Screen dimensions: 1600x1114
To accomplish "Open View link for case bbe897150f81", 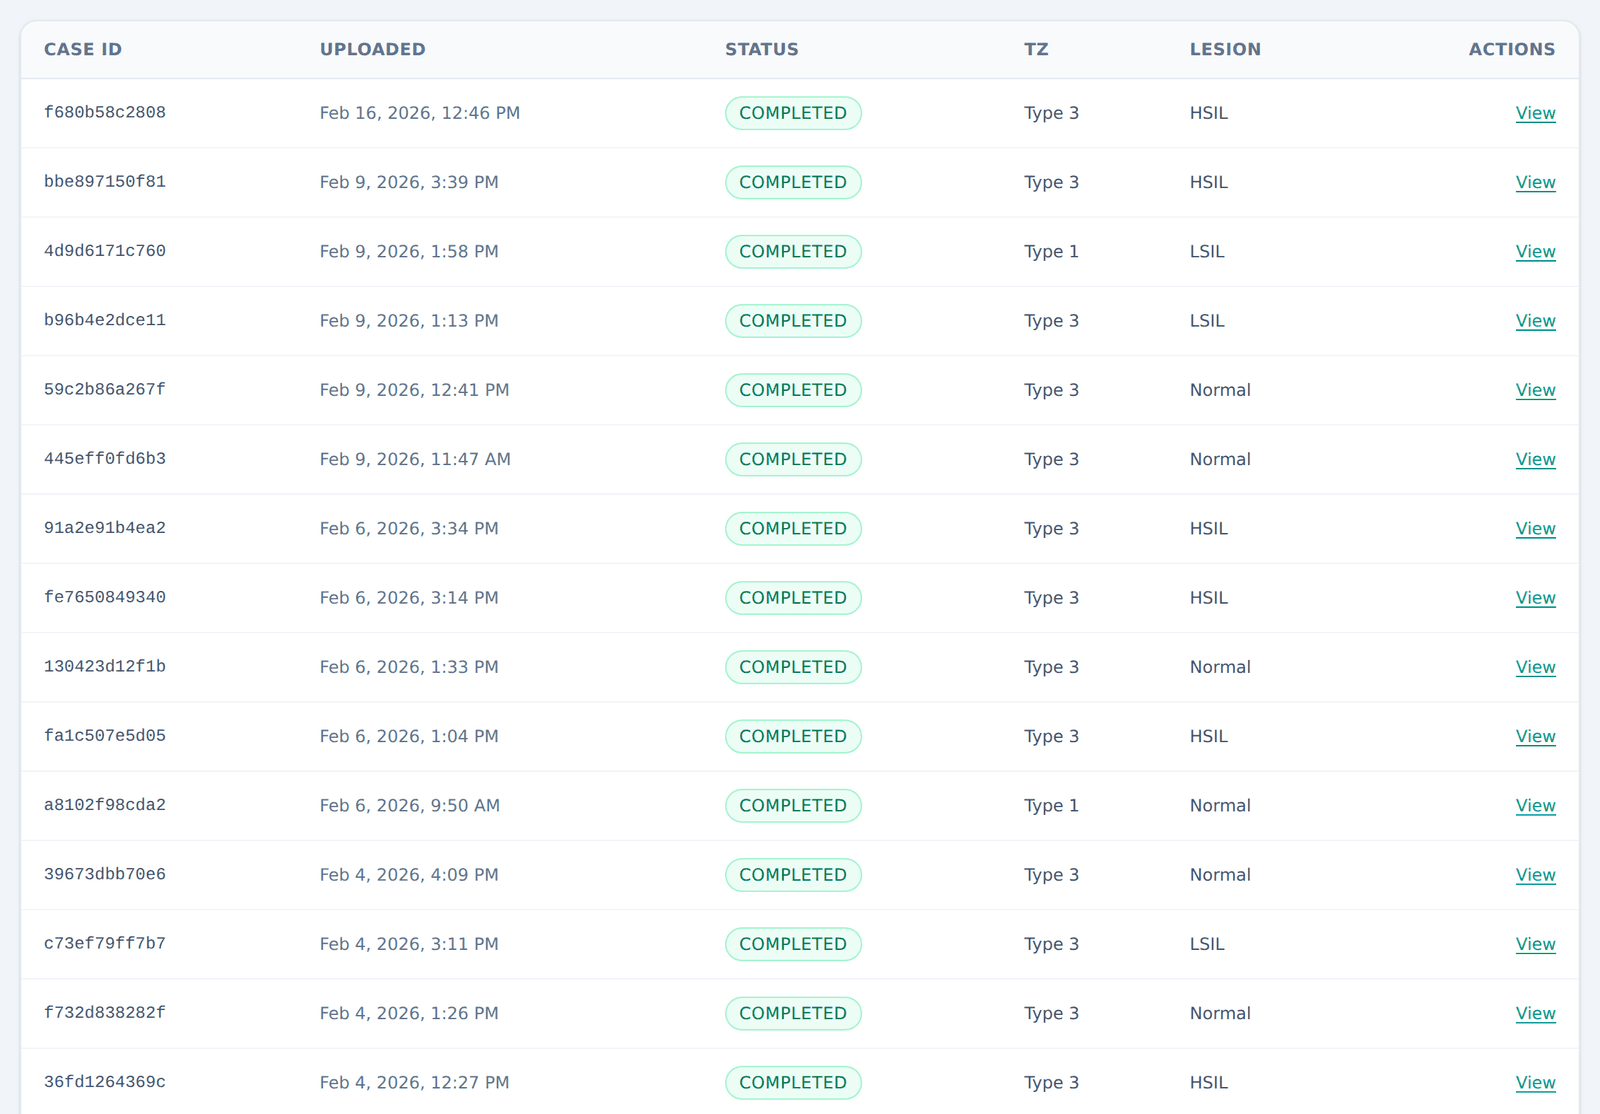I will 1535,182.
